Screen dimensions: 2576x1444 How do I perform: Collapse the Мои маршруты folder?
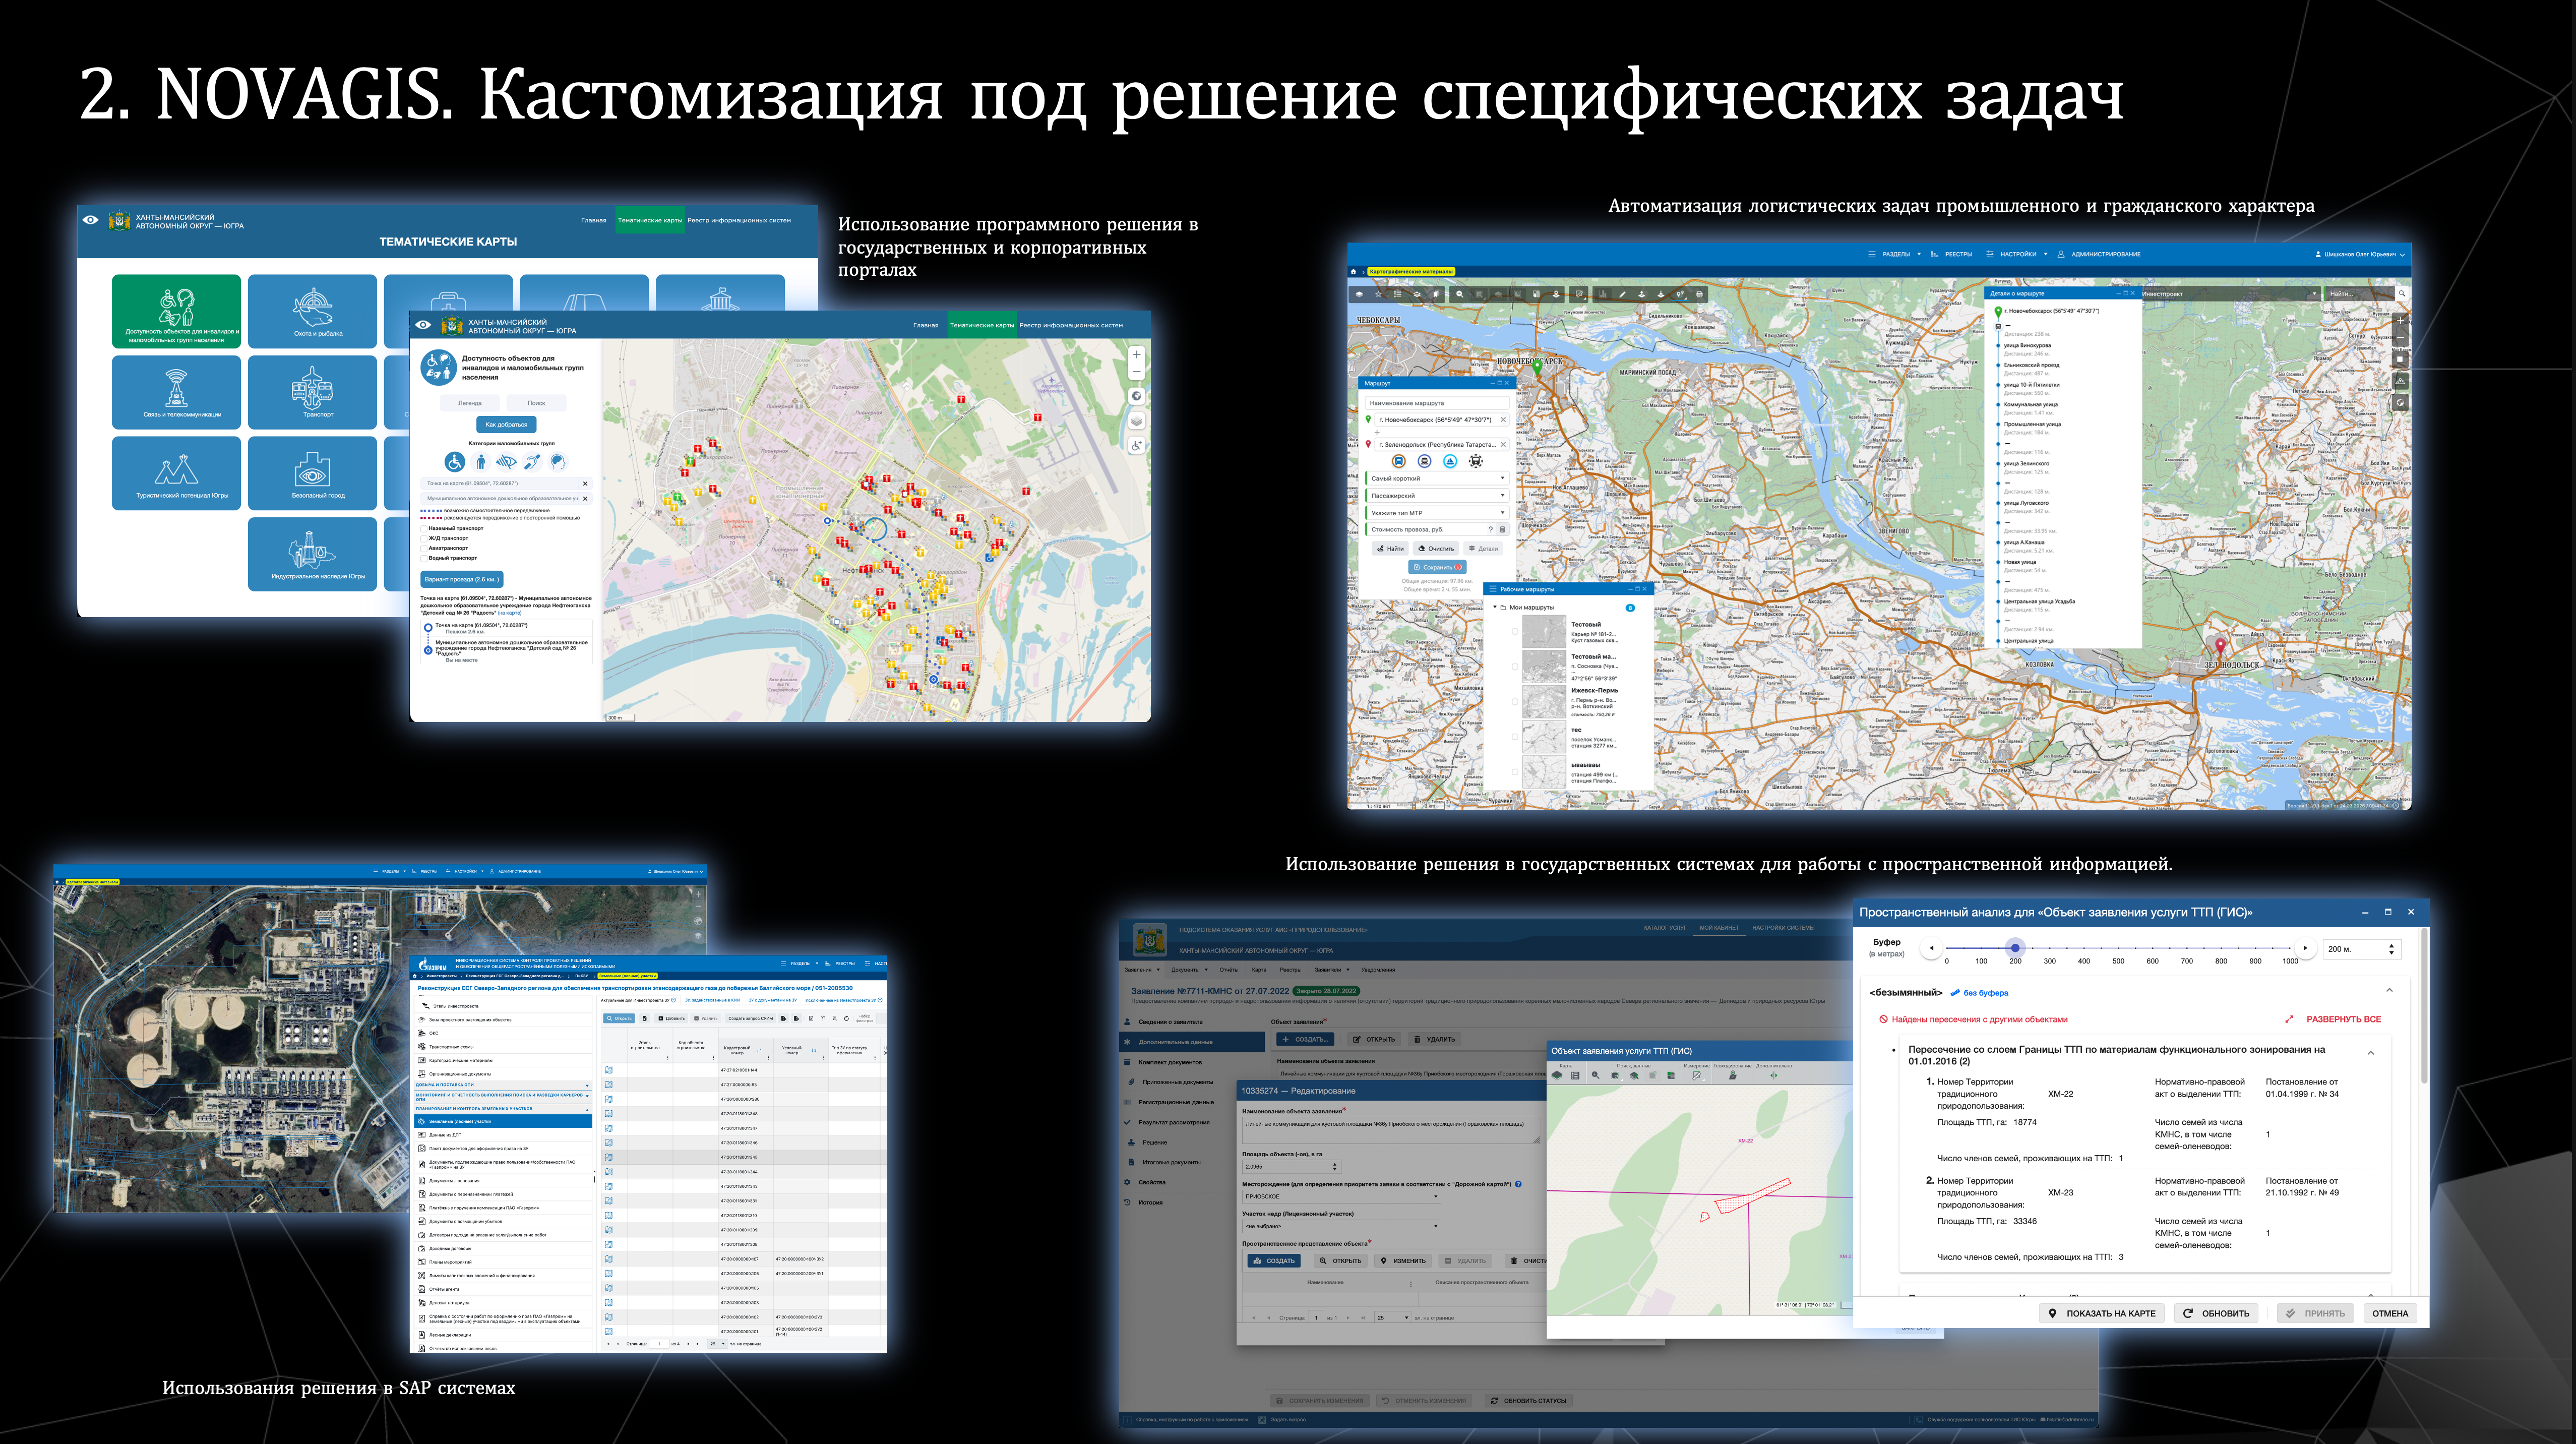[x=1496, y=607]
